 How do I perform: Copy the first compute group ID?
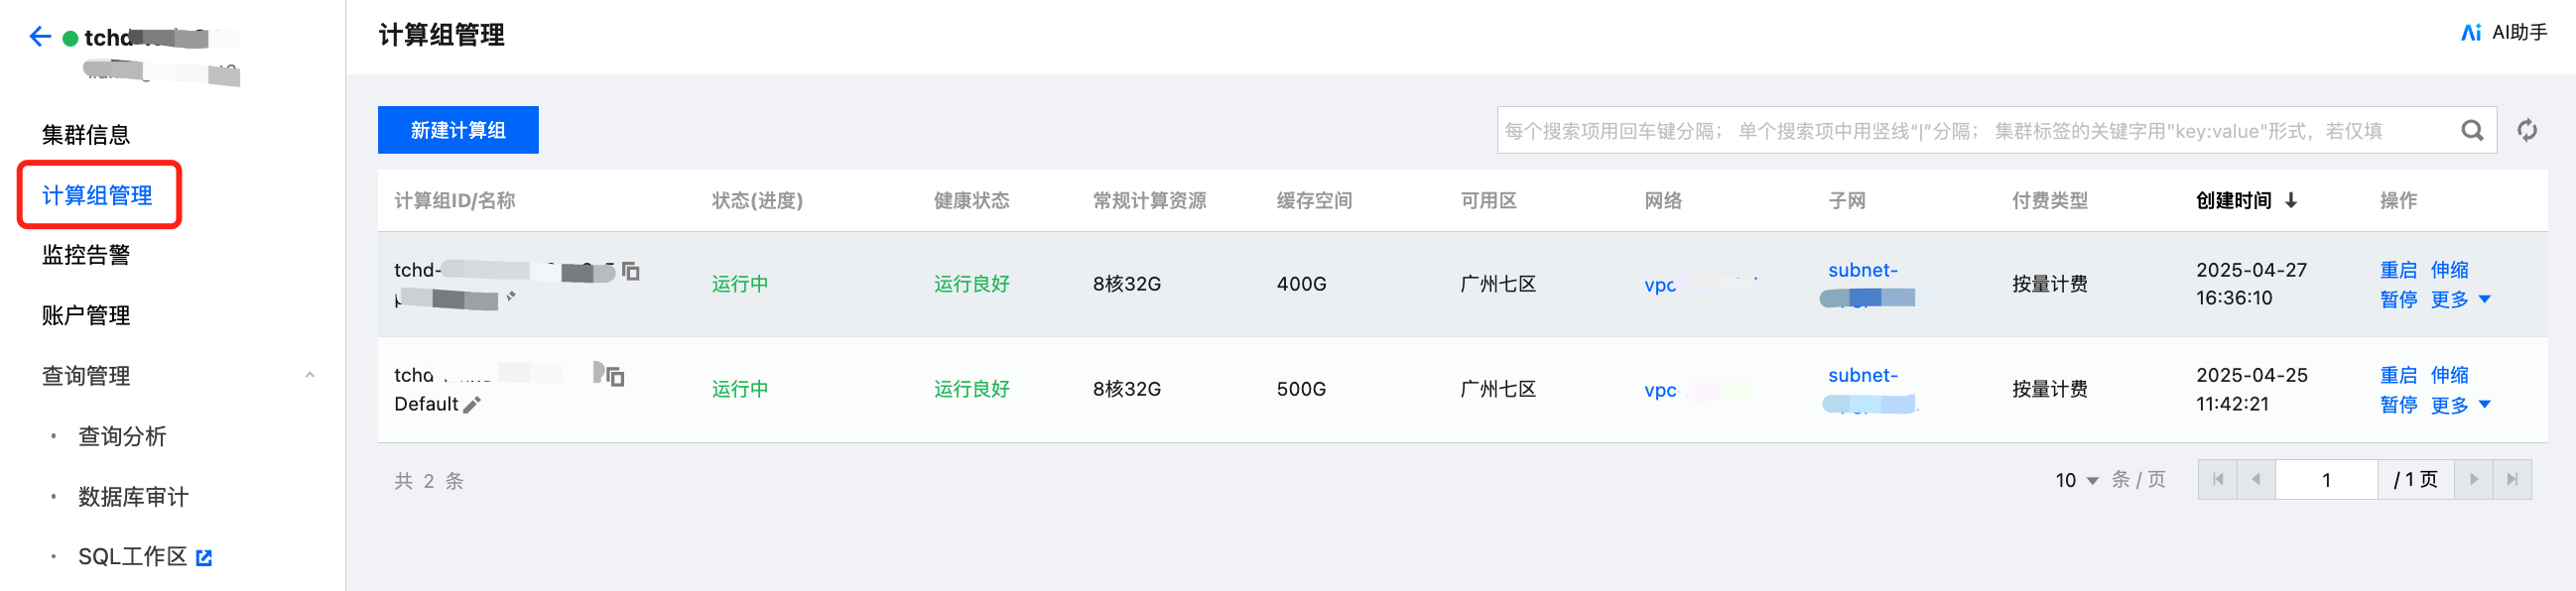tap(631, 271)
